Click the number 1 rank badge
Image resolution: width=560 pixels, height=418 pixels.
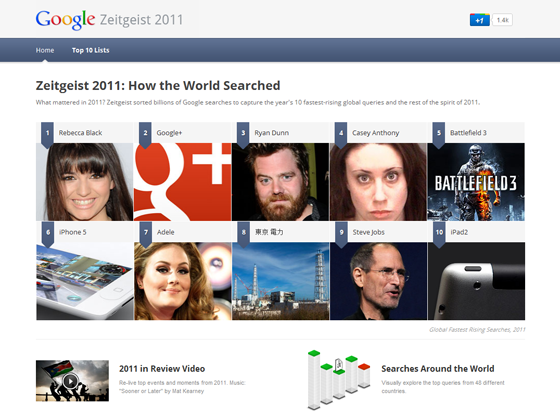pos(48,135)
